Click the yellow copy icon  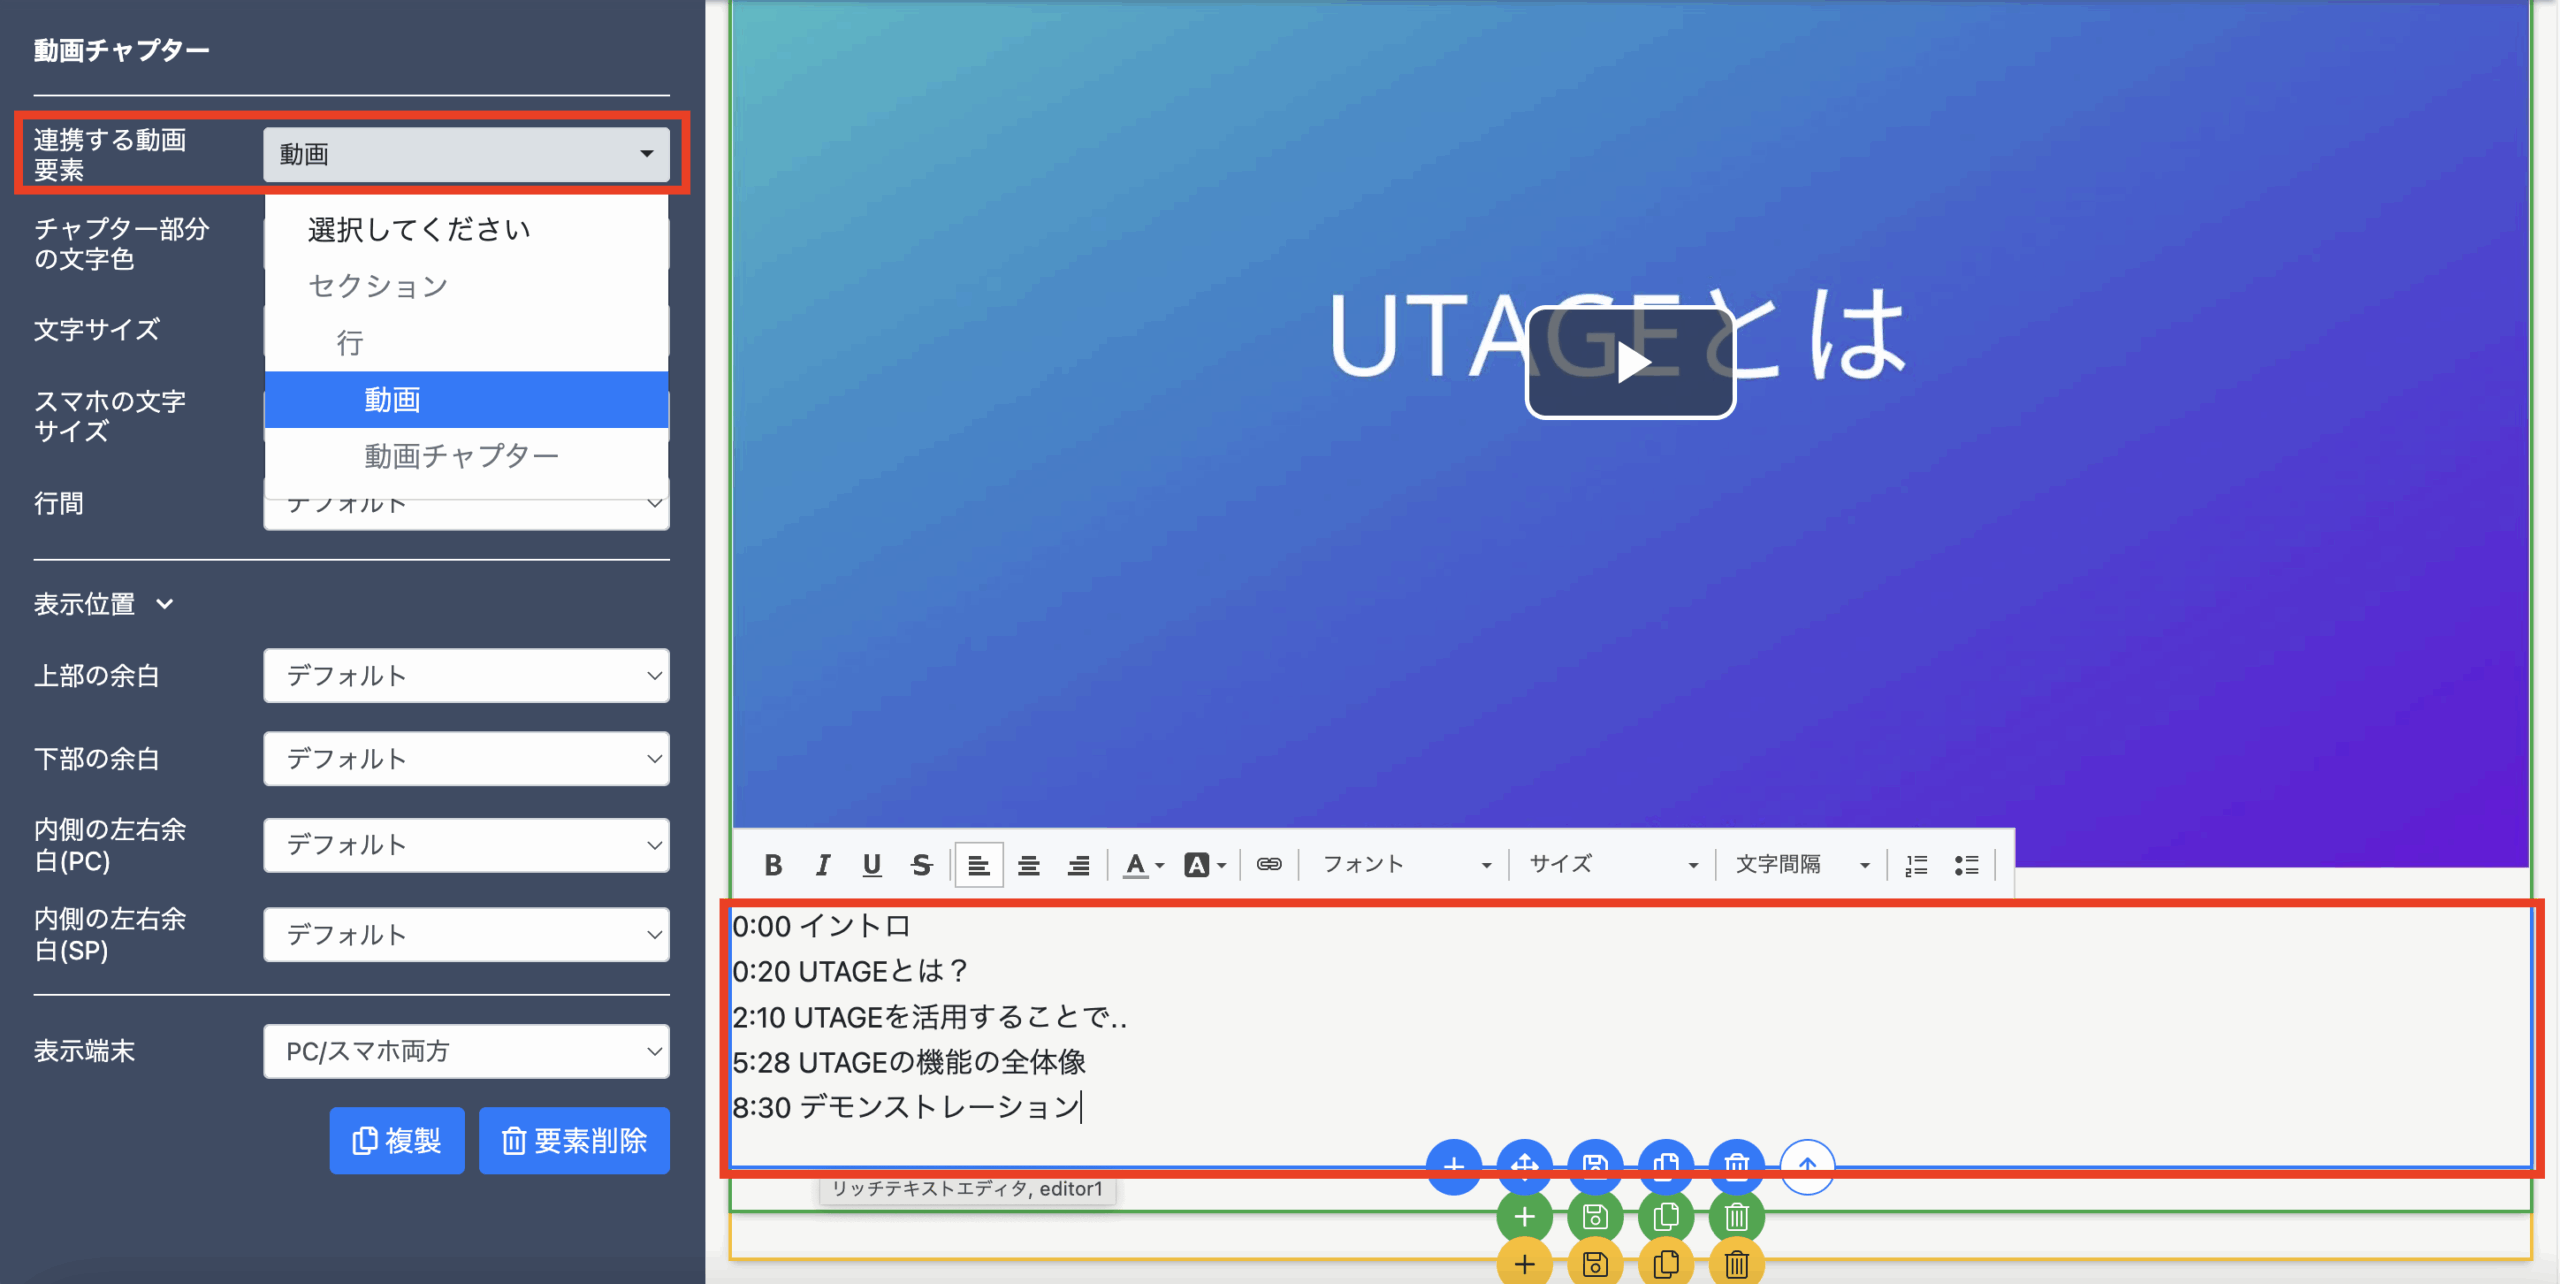point(1666,1264)
